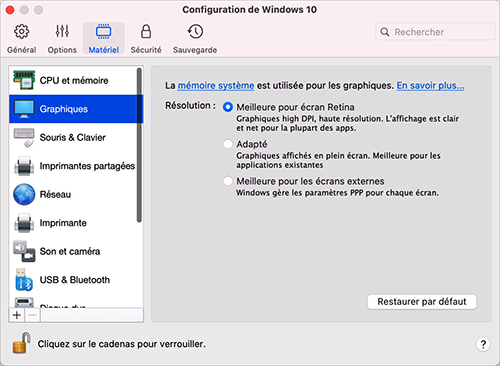Viewport: 500px width, 366px height.
Task: Open the En savoir plus link
Action: pyautogui.click(x=430, y=86)
